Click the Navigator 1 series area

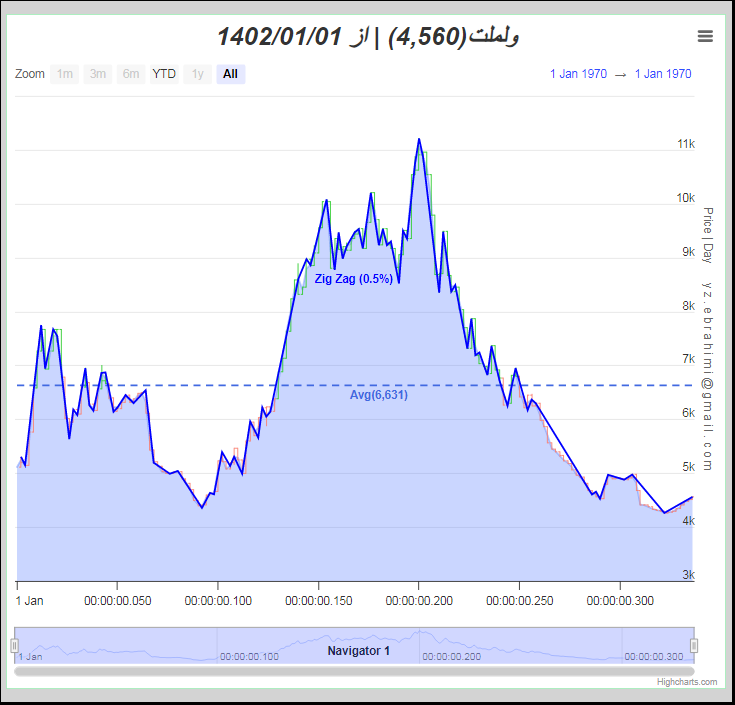click(x=359, y=651)
